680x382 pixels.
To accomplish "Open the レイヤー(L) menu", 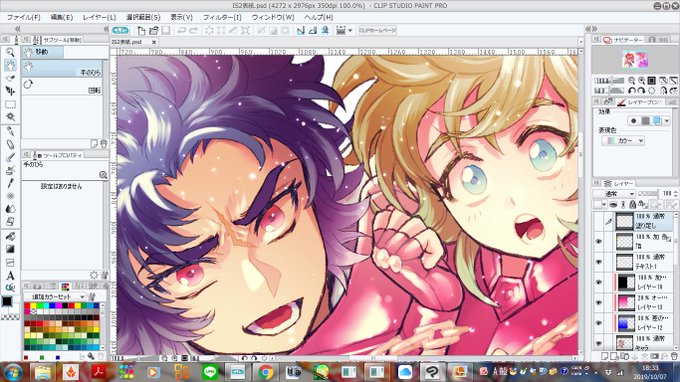I will [x=99, y=17].
